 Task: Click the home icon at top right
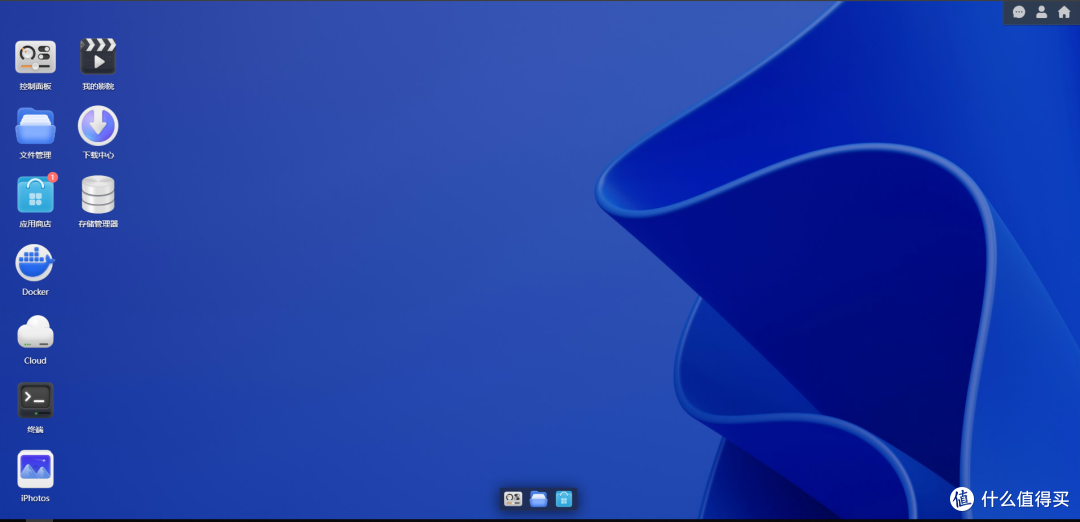tap(1064, 12)
